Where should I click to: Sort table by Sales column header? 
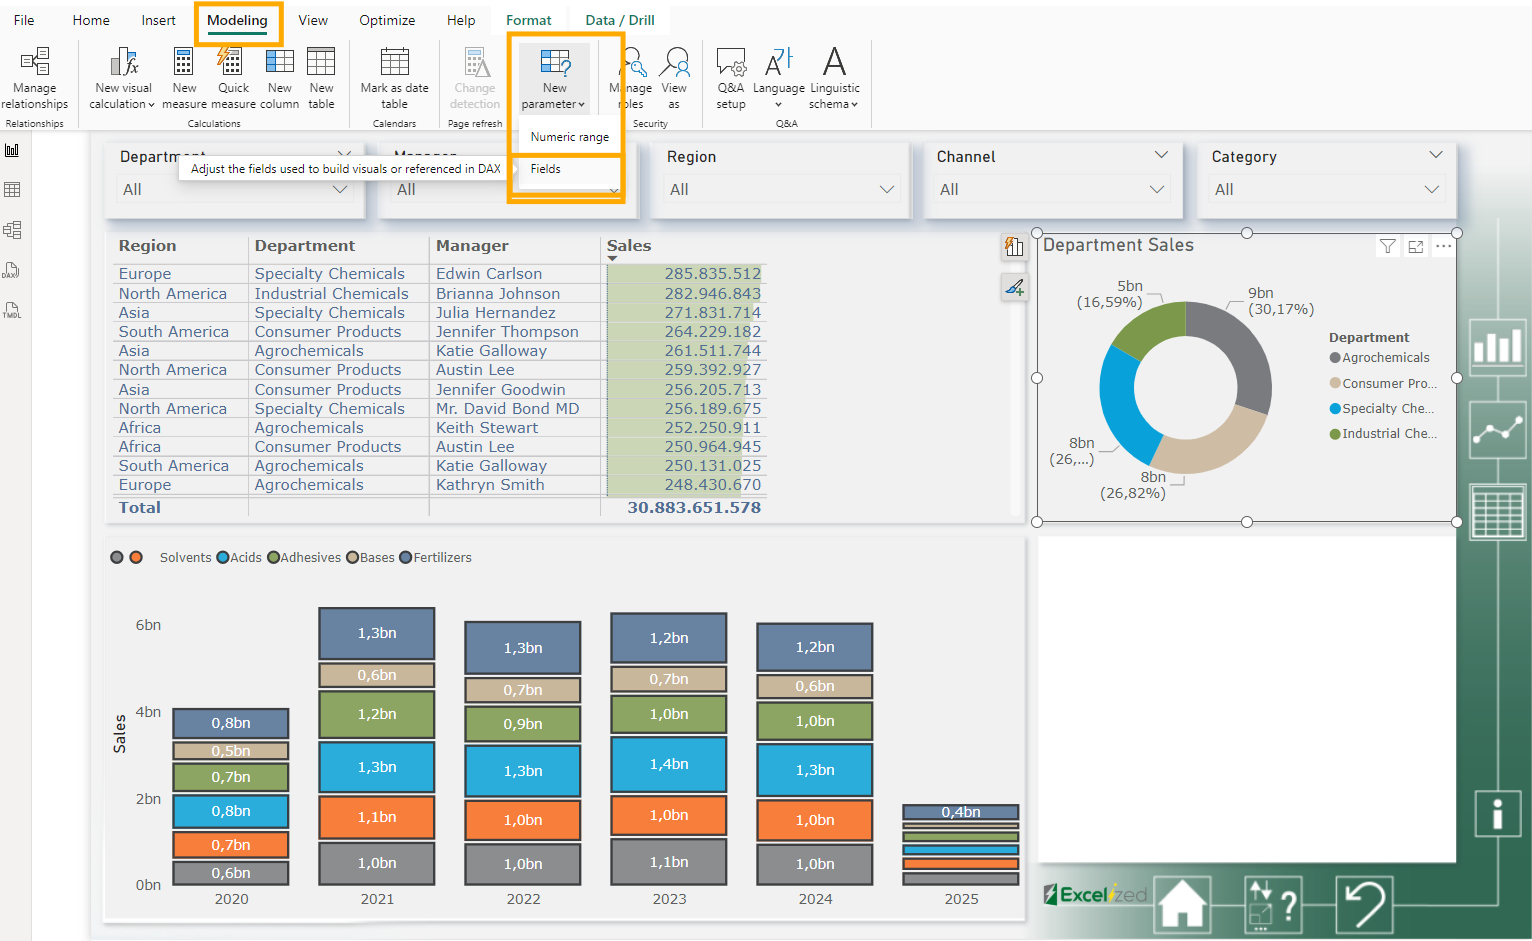[629, 246]
